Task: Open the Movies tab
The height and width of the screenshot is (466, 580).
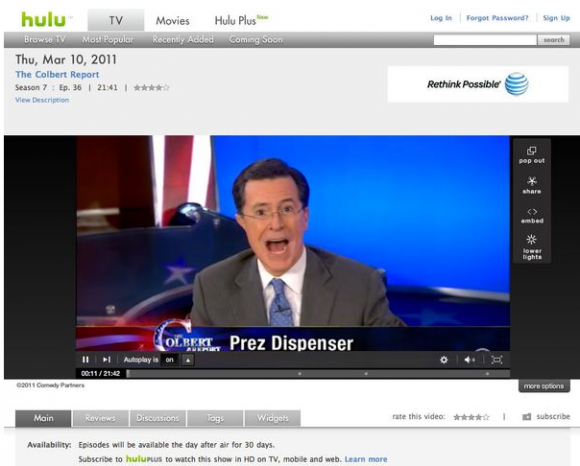Action: click(172, 20)
